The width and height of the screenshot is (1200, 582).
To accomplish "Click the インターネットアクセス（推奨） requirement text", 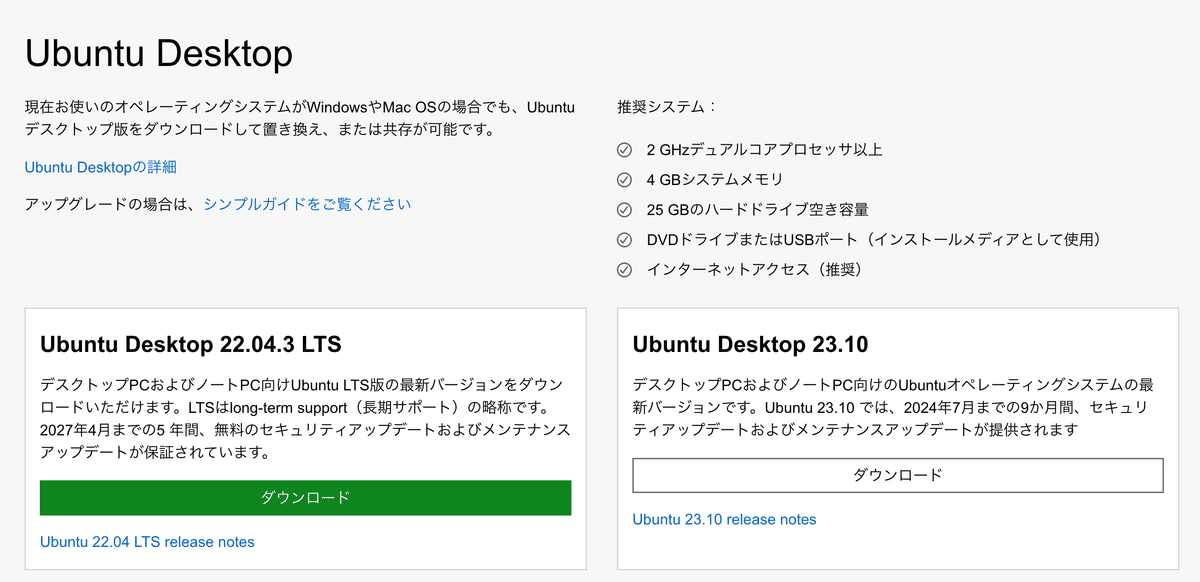I will (754, 270).
